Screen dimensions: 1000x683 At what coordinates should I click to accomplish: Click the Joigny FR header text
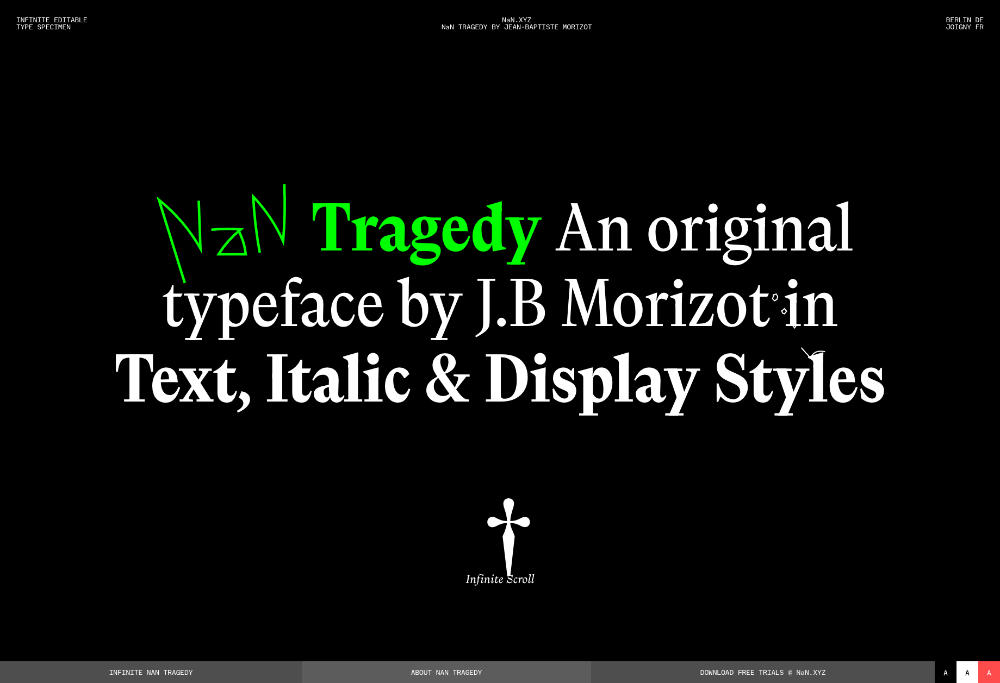(x=964, y=27)
